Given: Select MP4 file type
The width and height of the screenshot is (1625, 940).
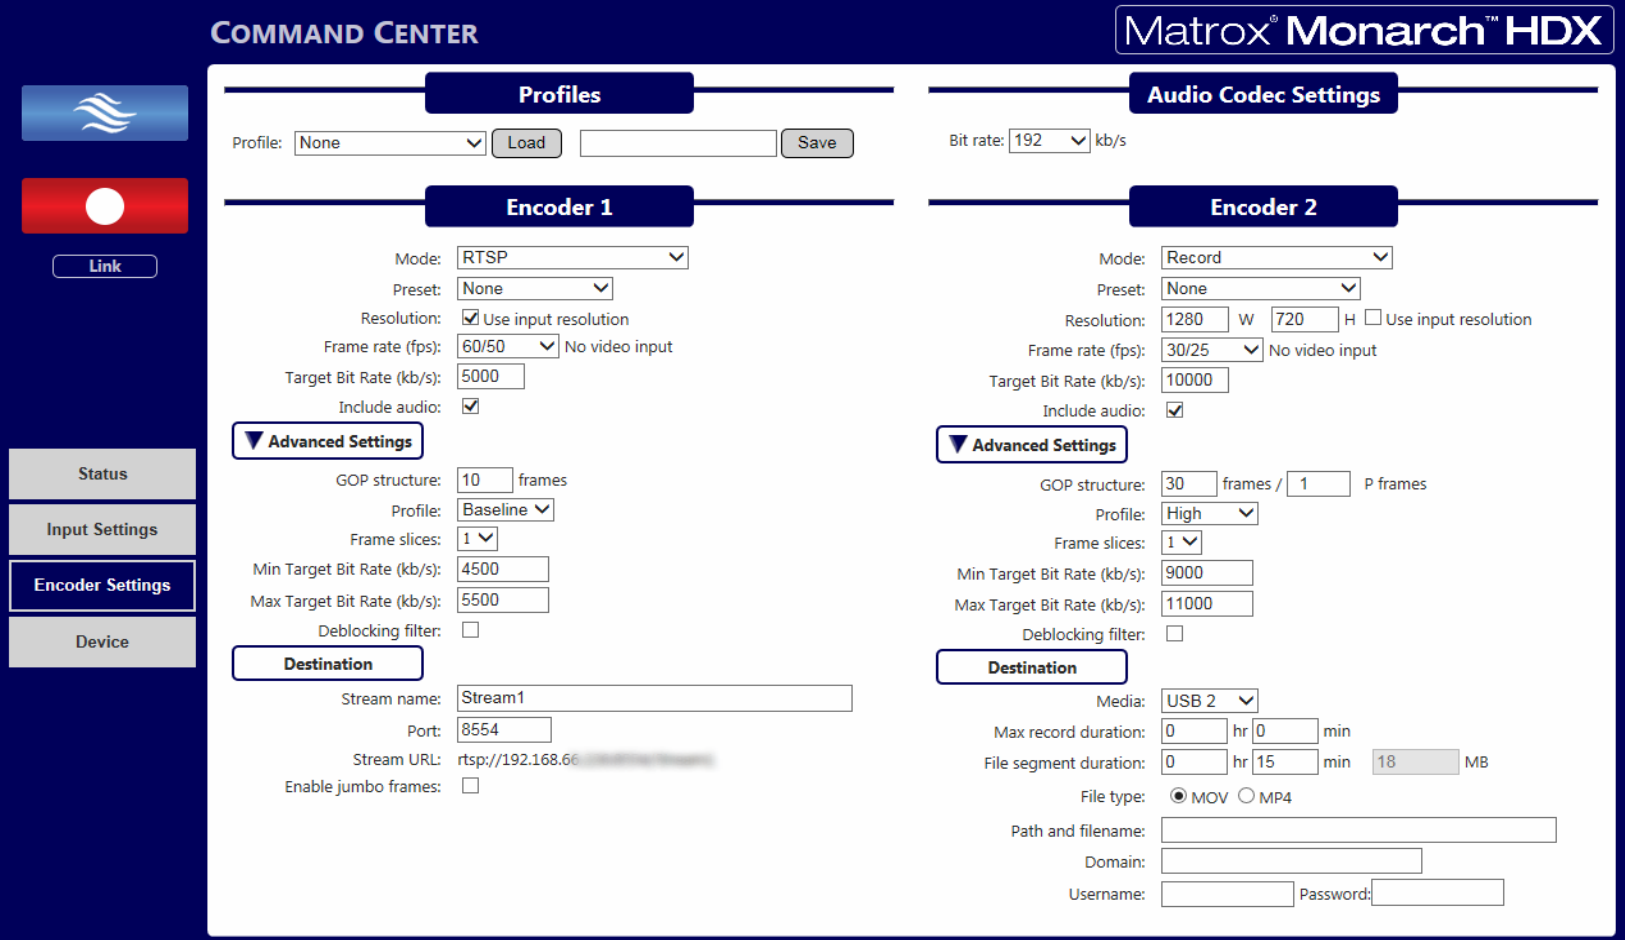Looking at the screenshot, I should (1246, 796).
